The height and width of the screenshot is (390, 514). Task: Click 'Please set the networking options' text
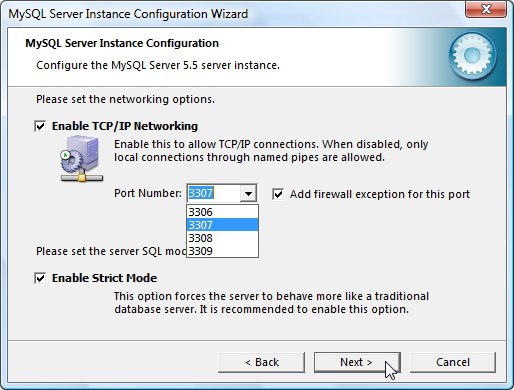(x=125, y=99)
